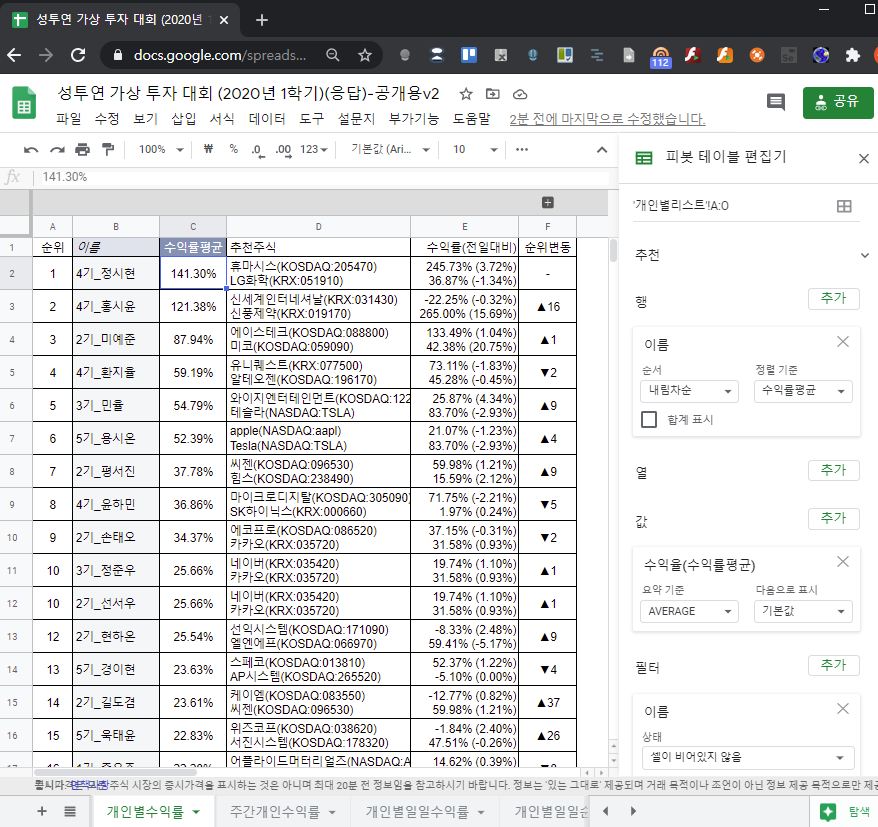Image resolution: width=878 pixels, height=827 pixels.
Task: Select the paint format tool
Action: point(108,149)
